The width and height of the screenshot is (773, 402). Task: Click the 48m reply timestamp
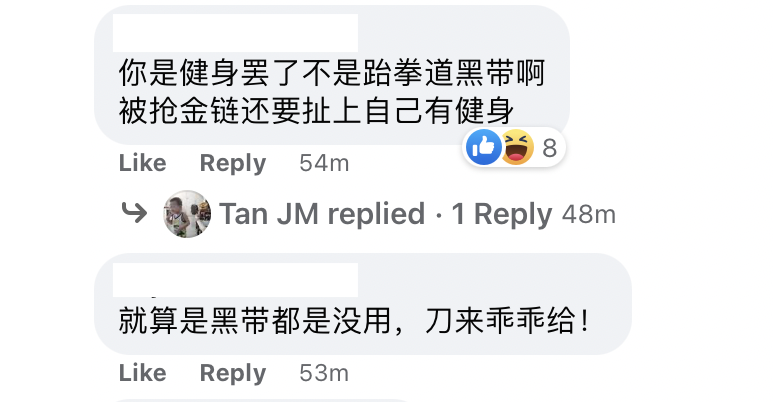point(589,215)
